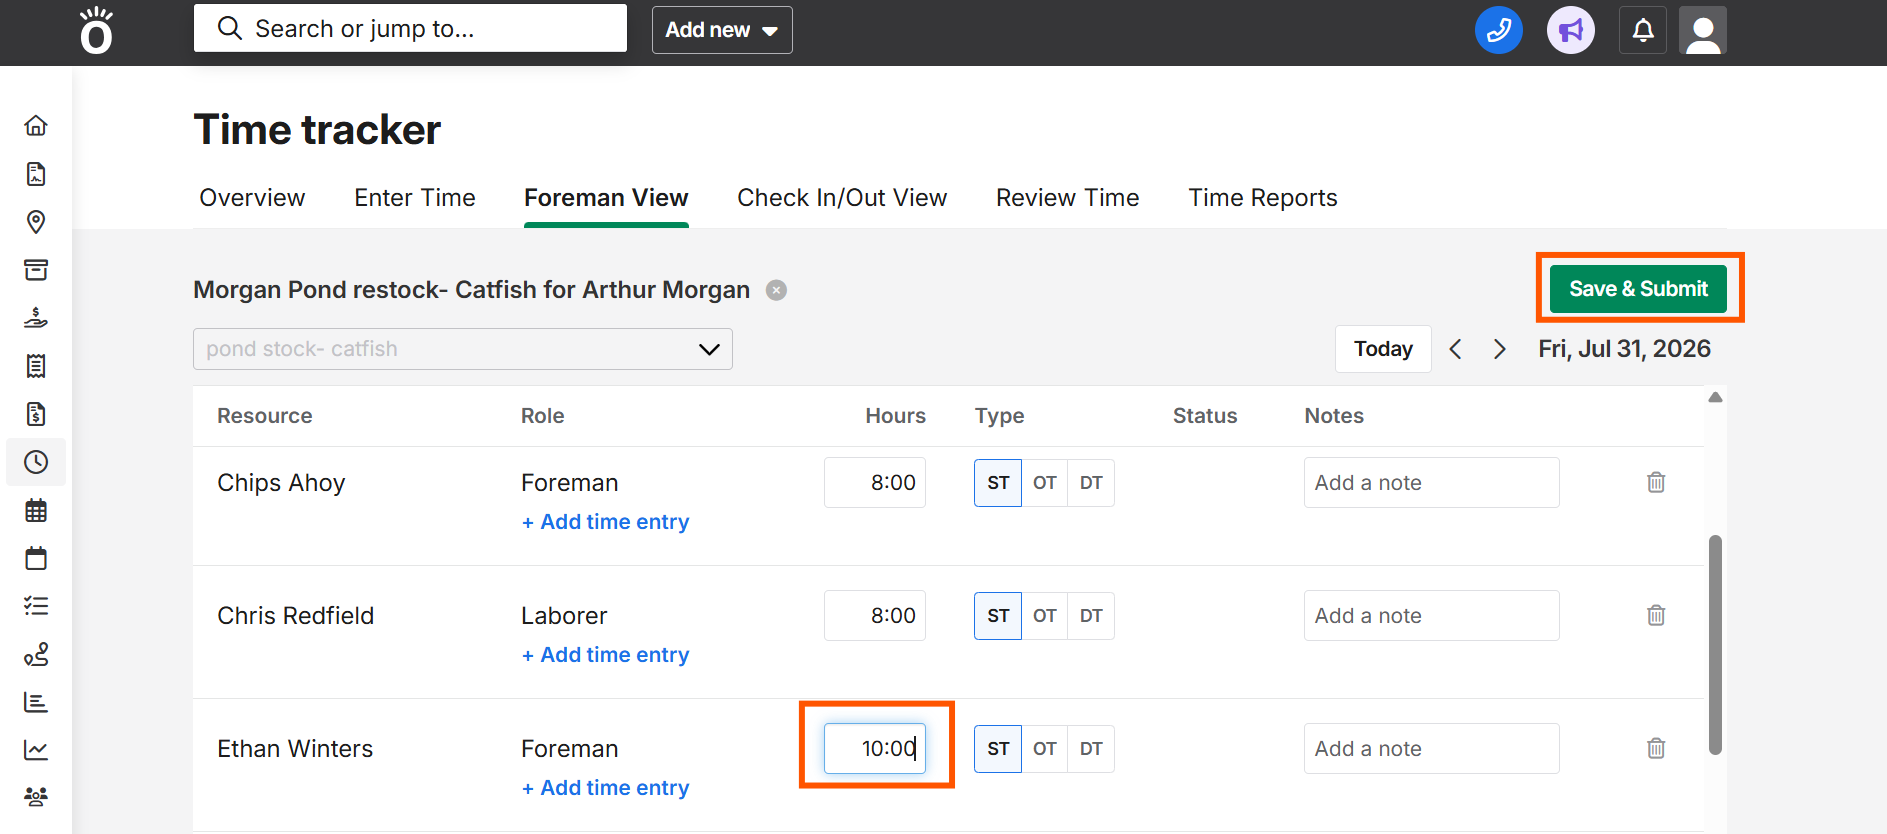Select OT type for Chris Redfield
The height and width of the screenshot is (834, 1887).
point(1045,616)
